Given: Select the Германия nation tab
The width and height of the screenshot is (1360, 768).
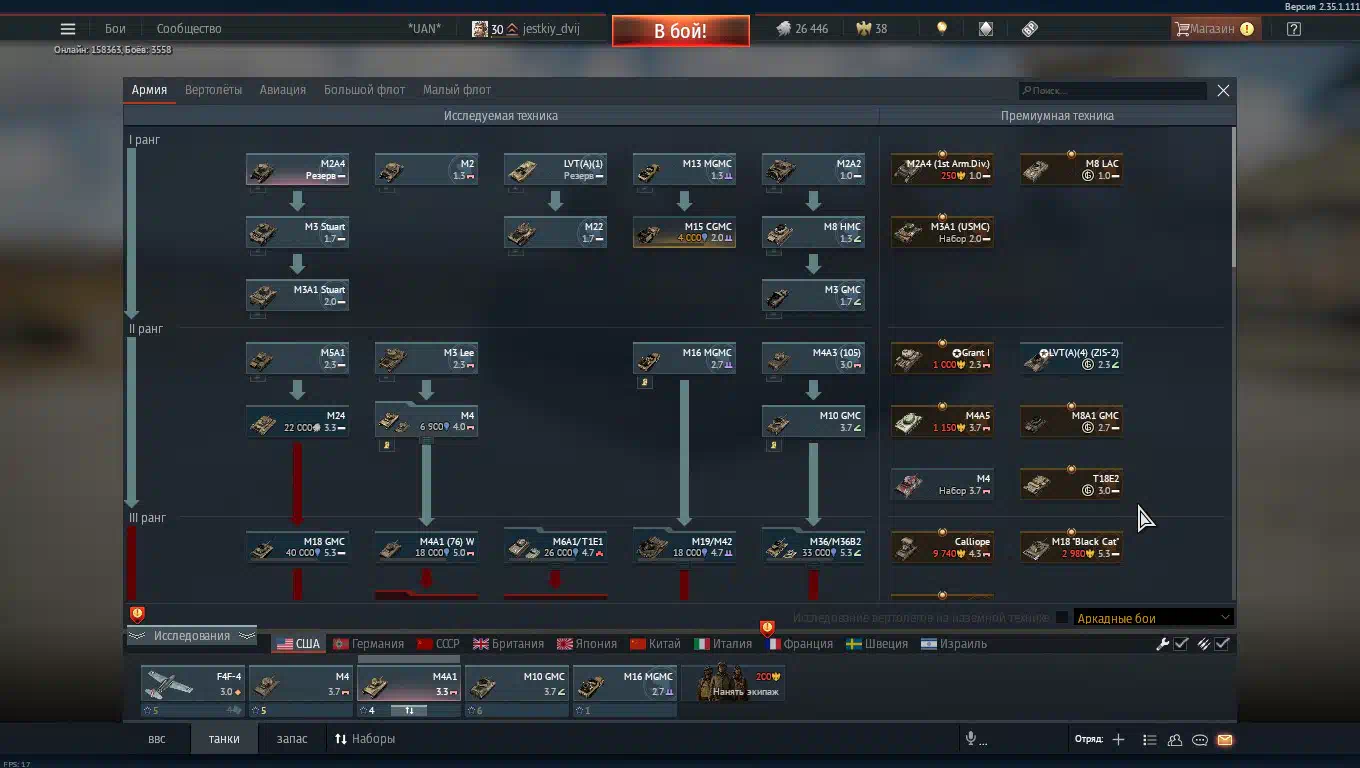Looking at the screenshot, I should (369, 644).
